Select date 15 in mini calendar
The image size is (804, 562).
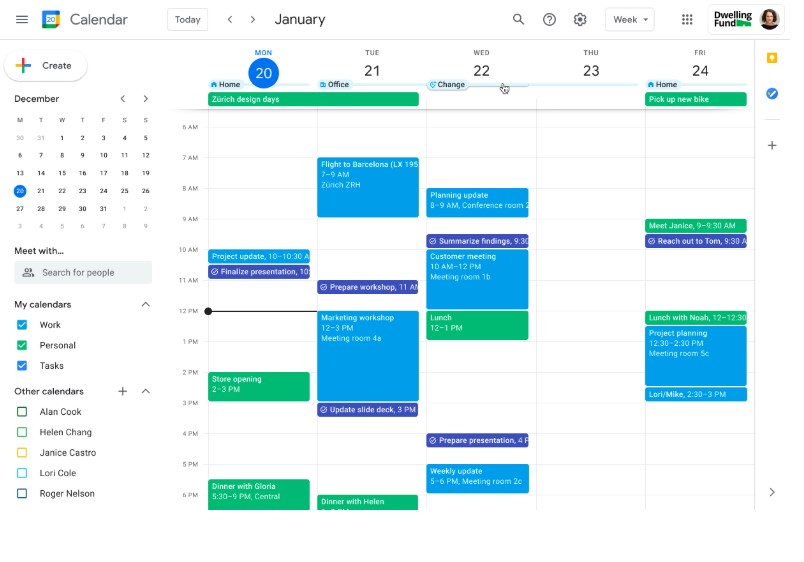coord(62,173)
